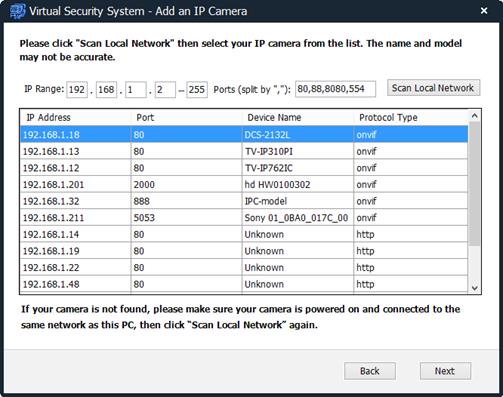Viewport: 503px width, 397px height.
Task: Select the row 192.168.1.18
Action: point(244,134)
